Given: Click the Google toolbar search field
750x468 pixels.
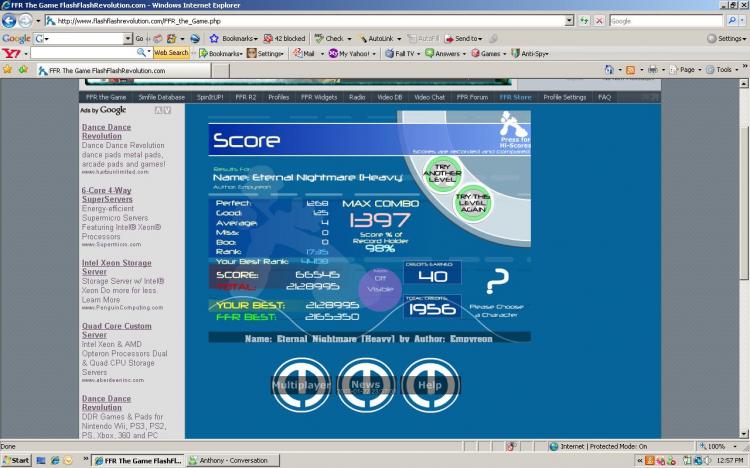Looking at the screenshot, I should pos(83,38).
